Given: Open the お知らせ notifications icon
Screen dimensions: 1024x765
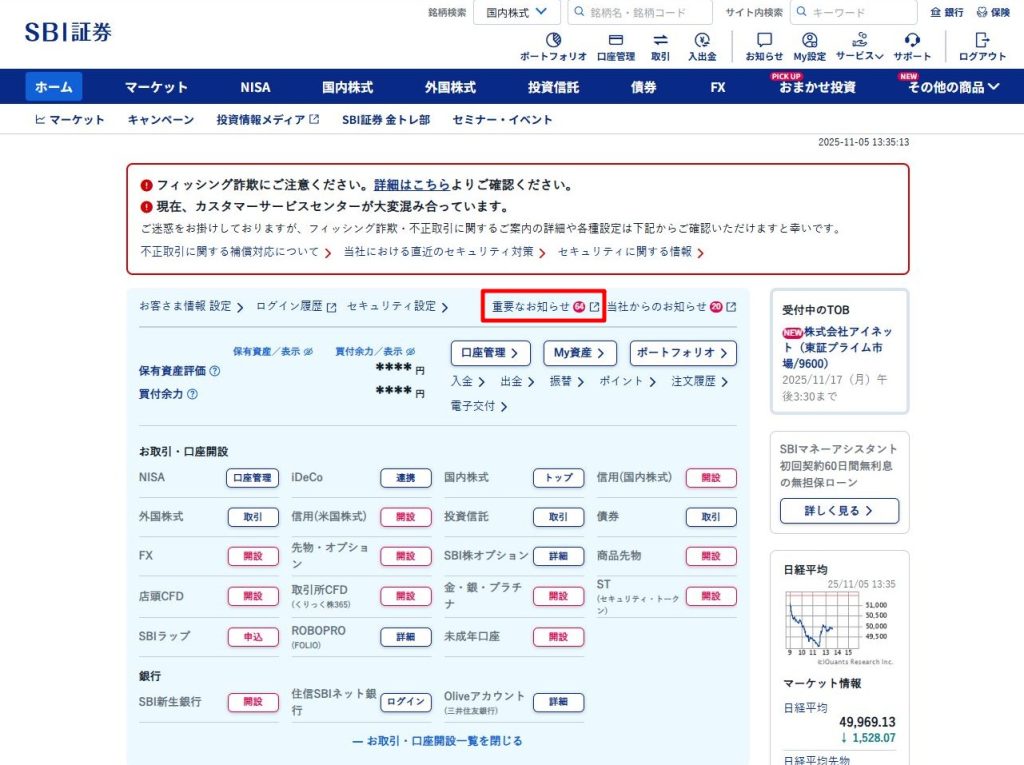Looking at the screenshot, I should pos(764,41).
